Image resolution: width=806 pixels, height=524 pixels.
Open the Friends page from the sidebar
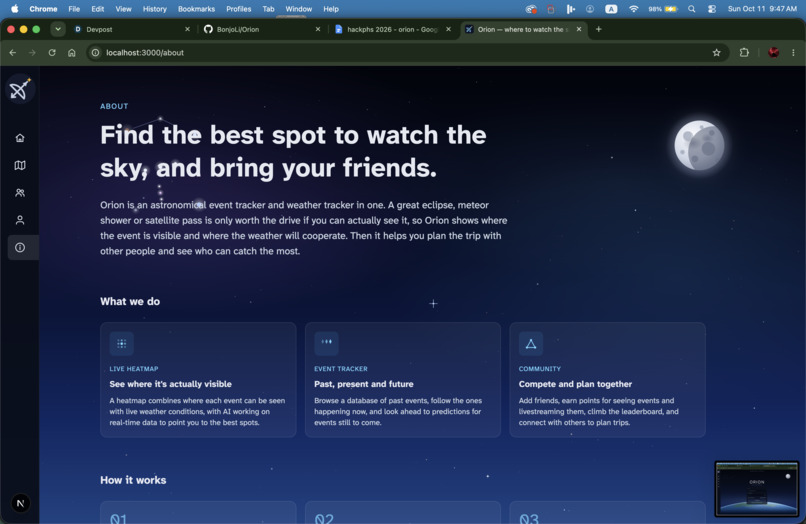tap(20, 193)
